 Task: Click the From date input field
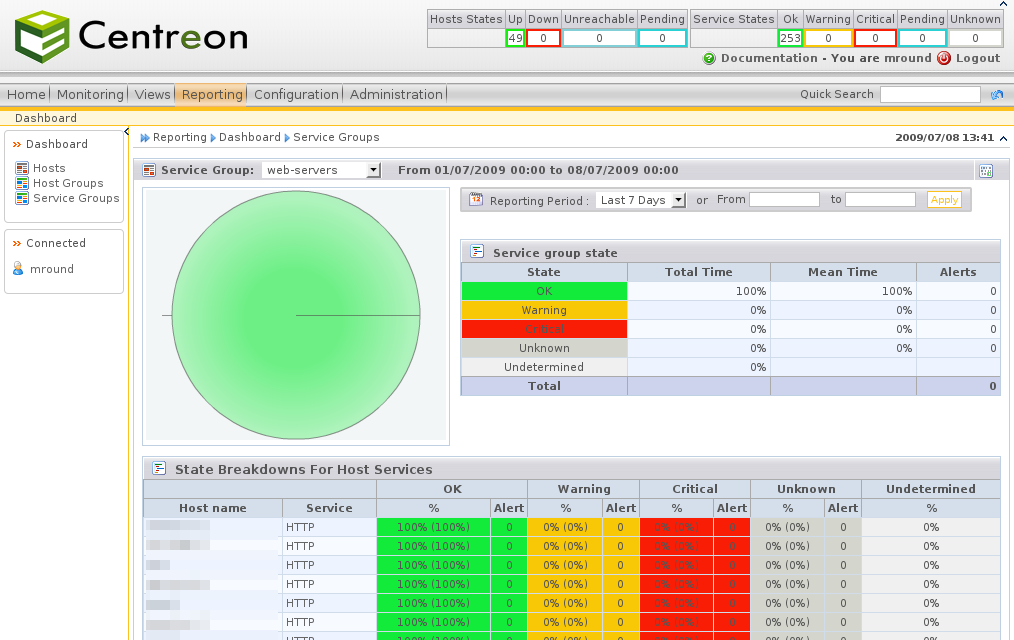tap(784, 200)
